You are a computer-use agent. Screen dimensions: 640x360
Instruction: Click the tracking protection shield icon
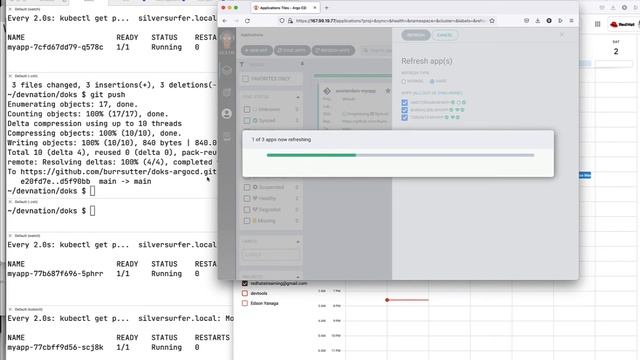[282, 21]
